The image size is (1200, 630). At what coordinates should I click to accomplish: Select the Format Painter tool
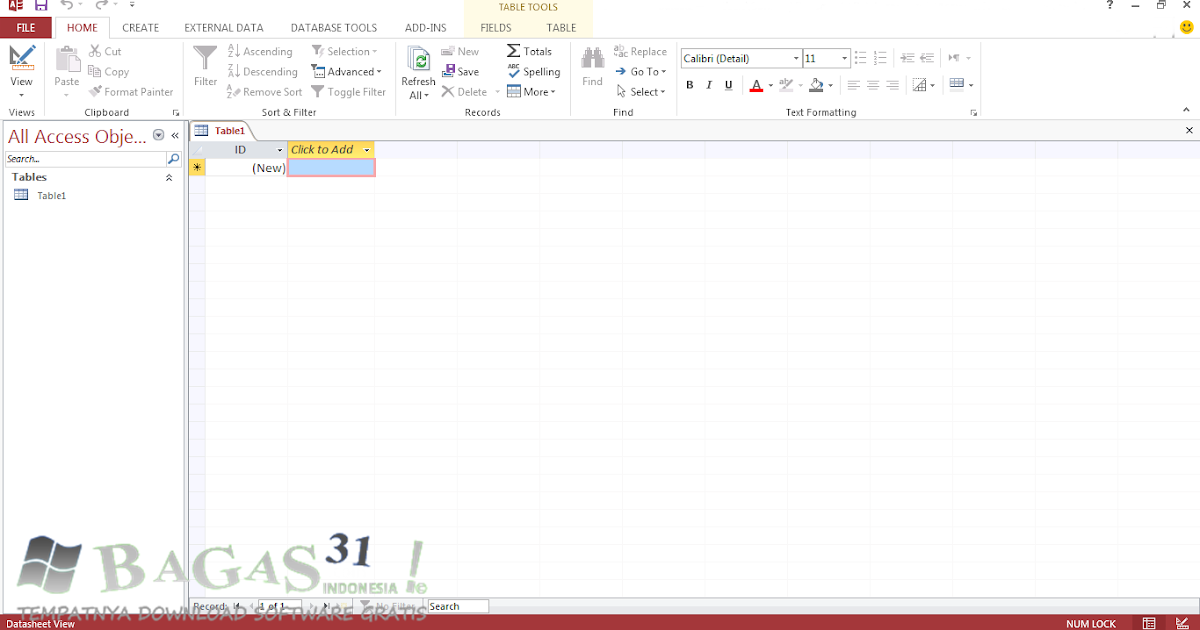[x=131, y=92]
